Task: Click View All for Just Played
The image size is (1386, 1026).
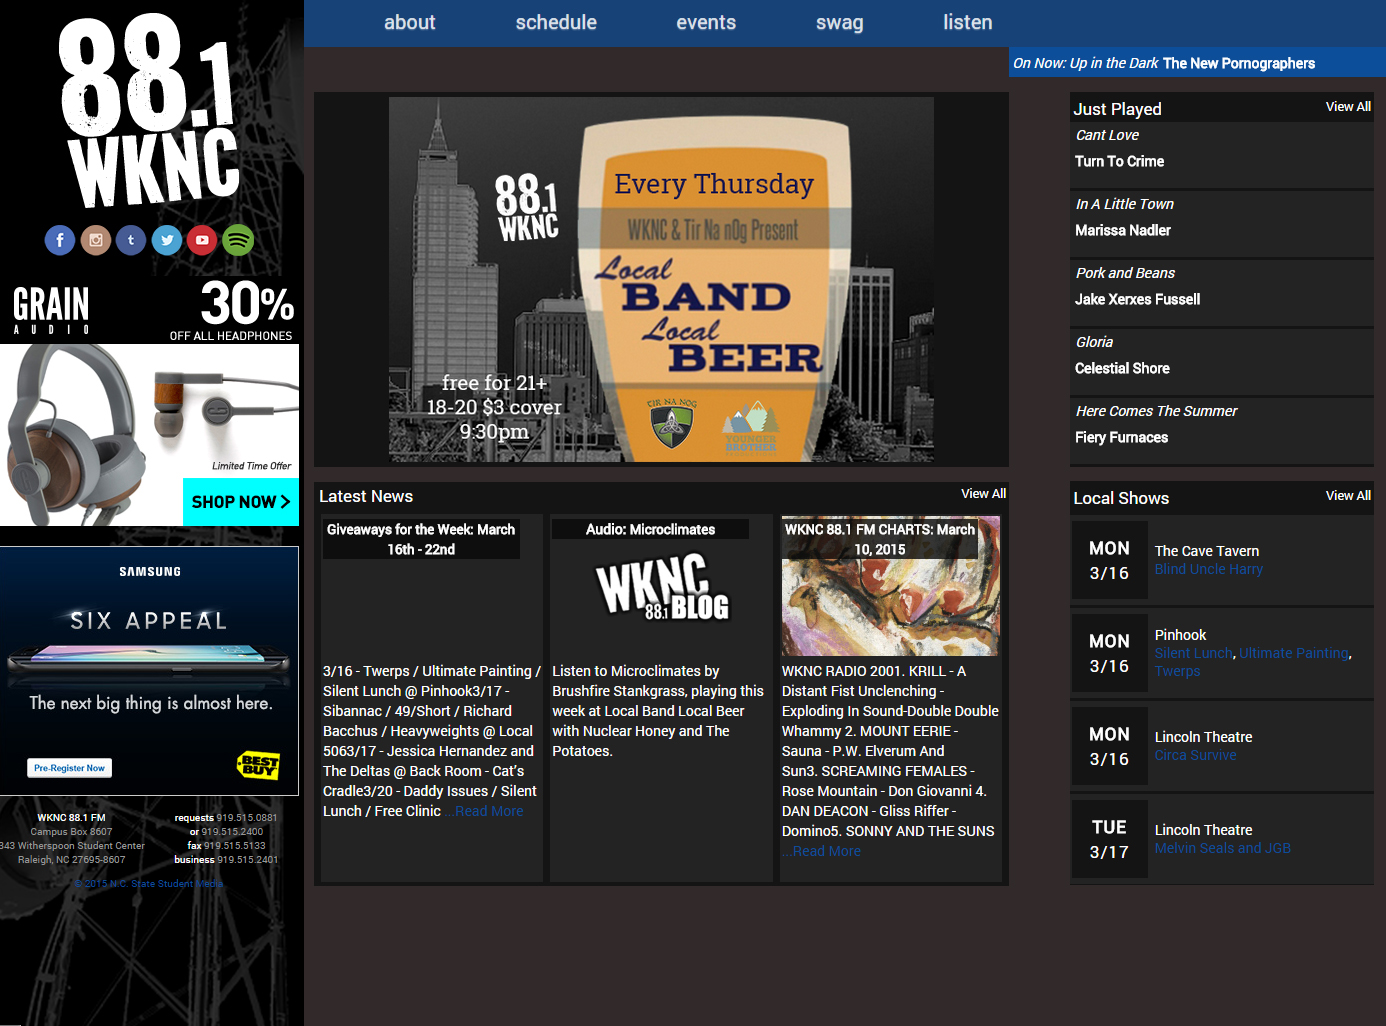Action: 1348,107
